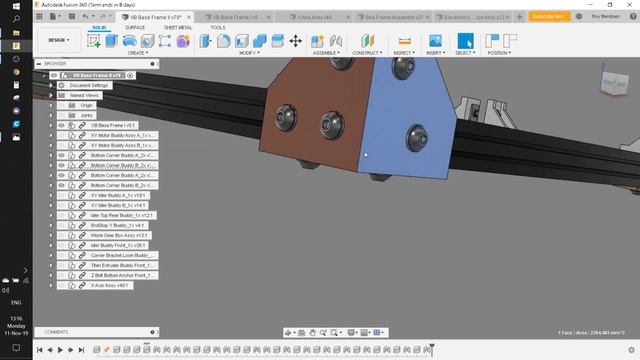Select the Combine tool
The image size is (640, 360).
(260, 41)
